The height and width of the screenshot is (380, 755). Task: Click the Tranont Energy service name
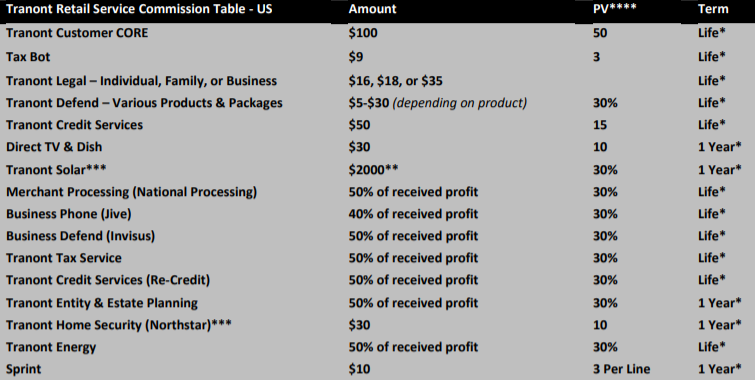pos(51,347)
